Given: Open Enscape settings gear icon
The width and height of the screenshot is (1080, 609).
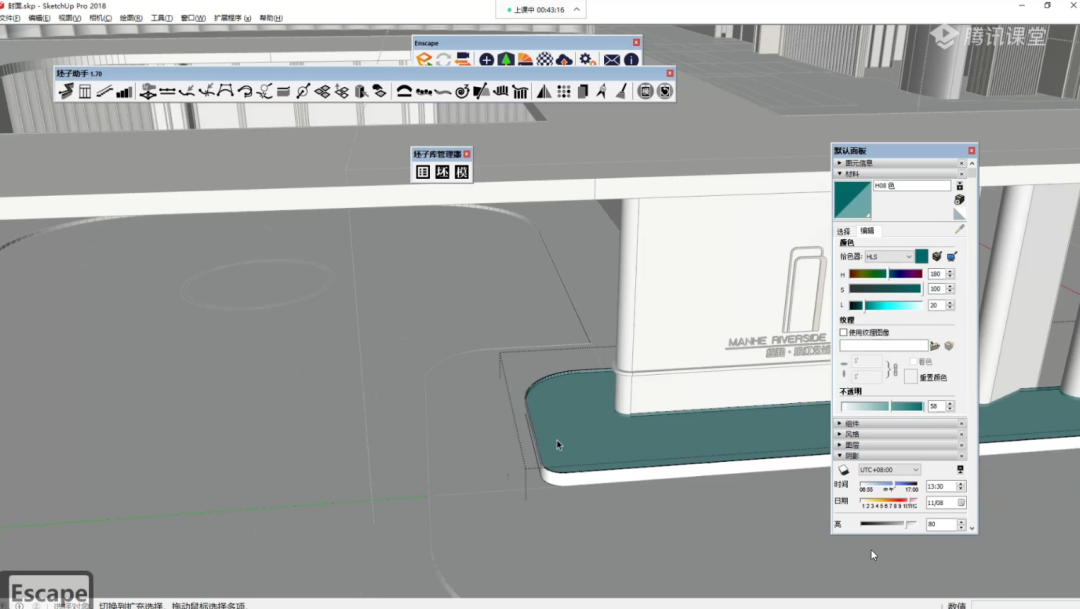Looking at the screenshot, I should pyautogui.click(x=587, y=60).
